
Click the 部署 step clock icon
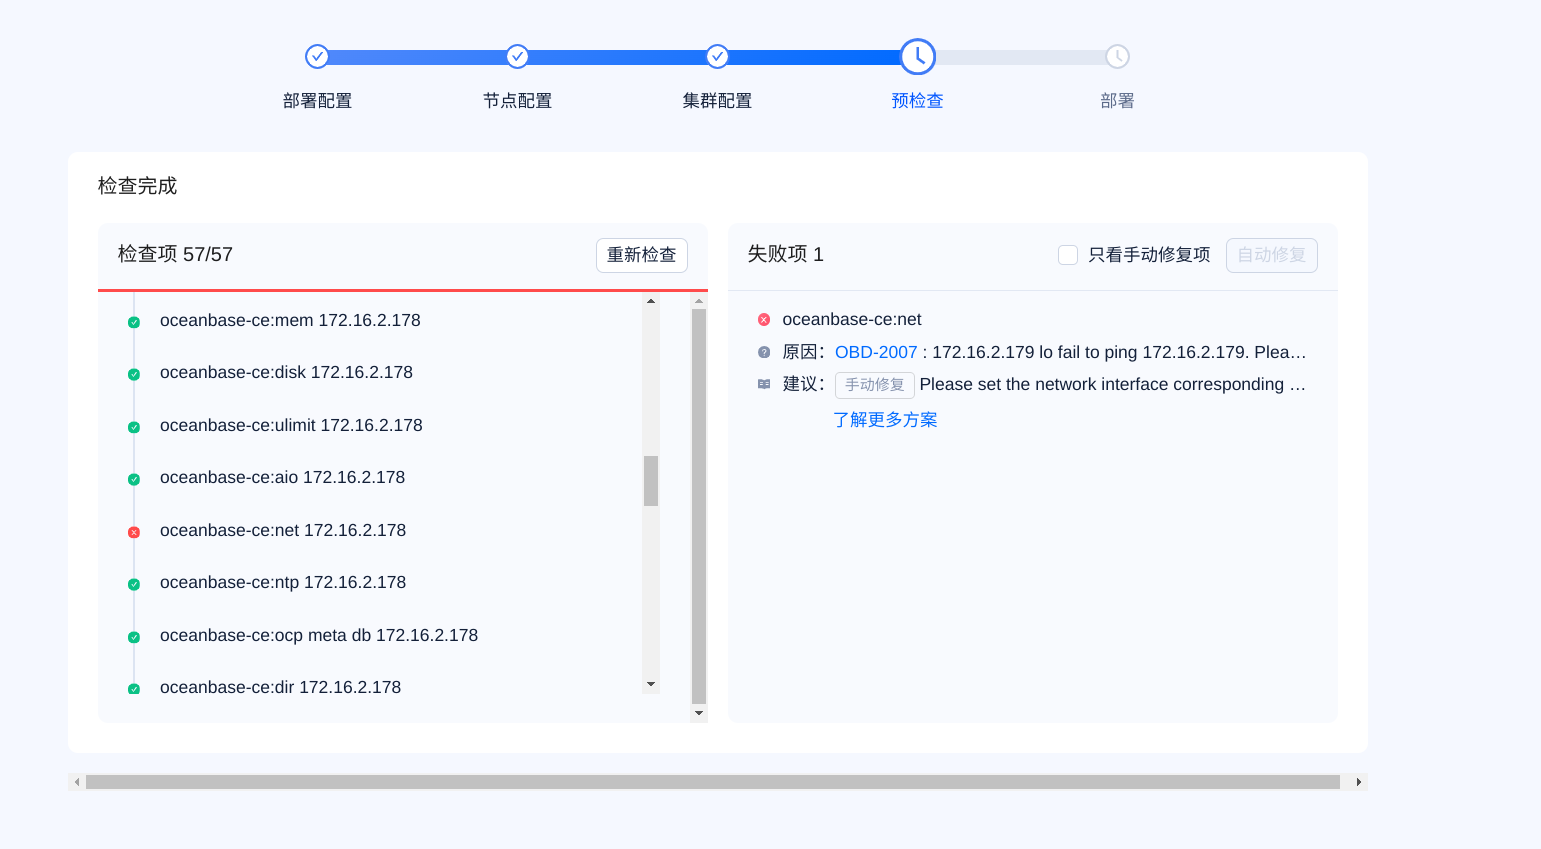click(x=1117, y=57)
